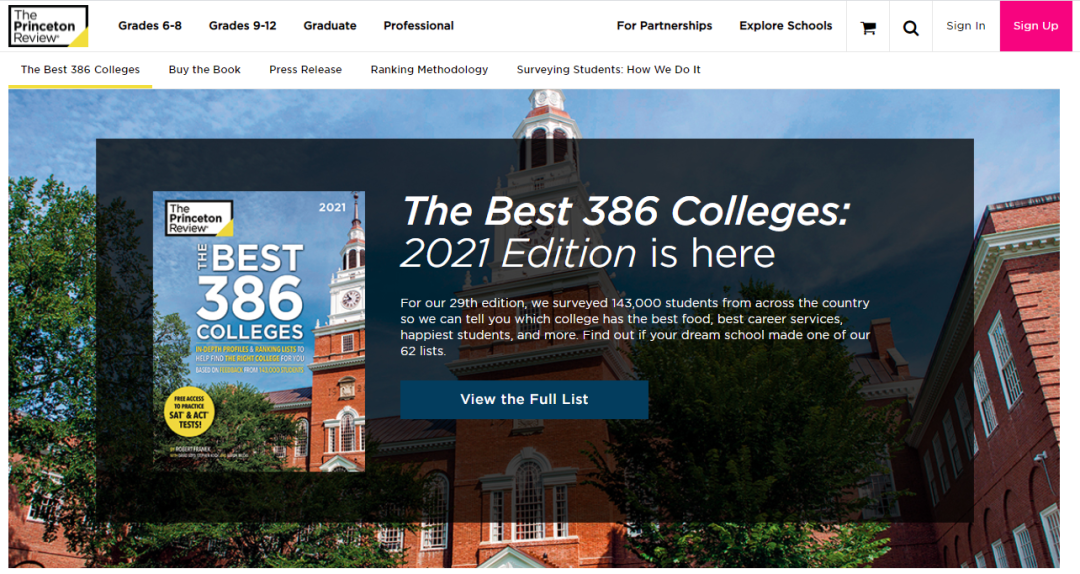Click the paragraph starting 'For our 29th edition'
Image resolution: width=1080 pixels, height=574 pixels.
pos(635,327)
